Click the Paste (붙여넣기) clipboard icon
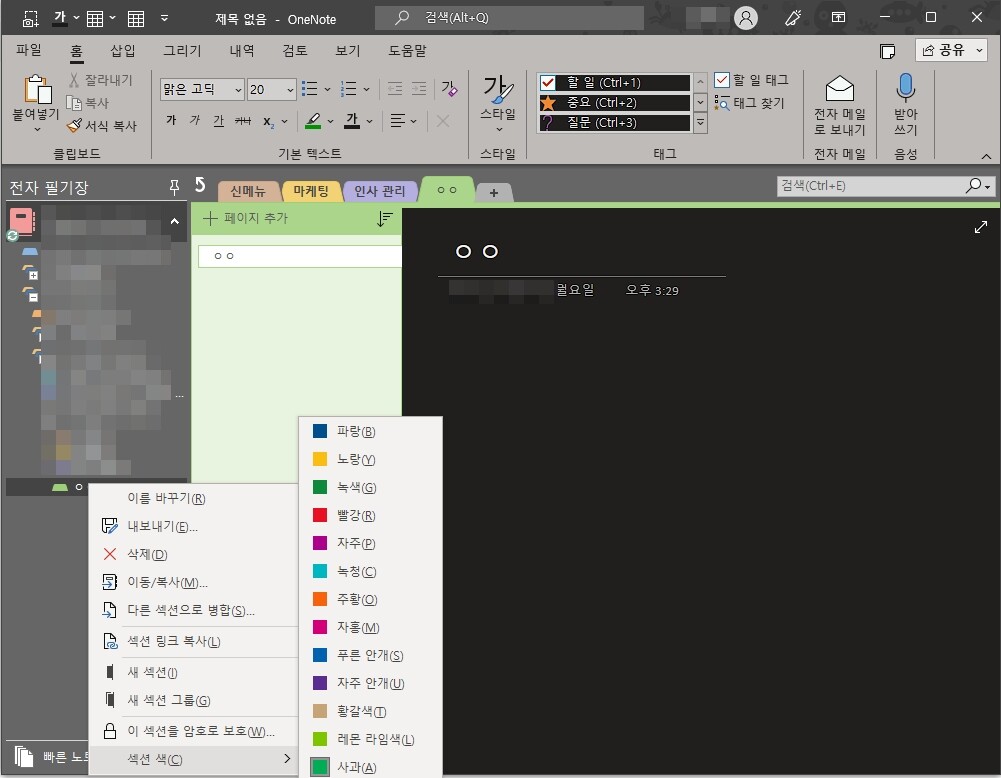Screen dimensions: 1001x778 pos(37,89)
